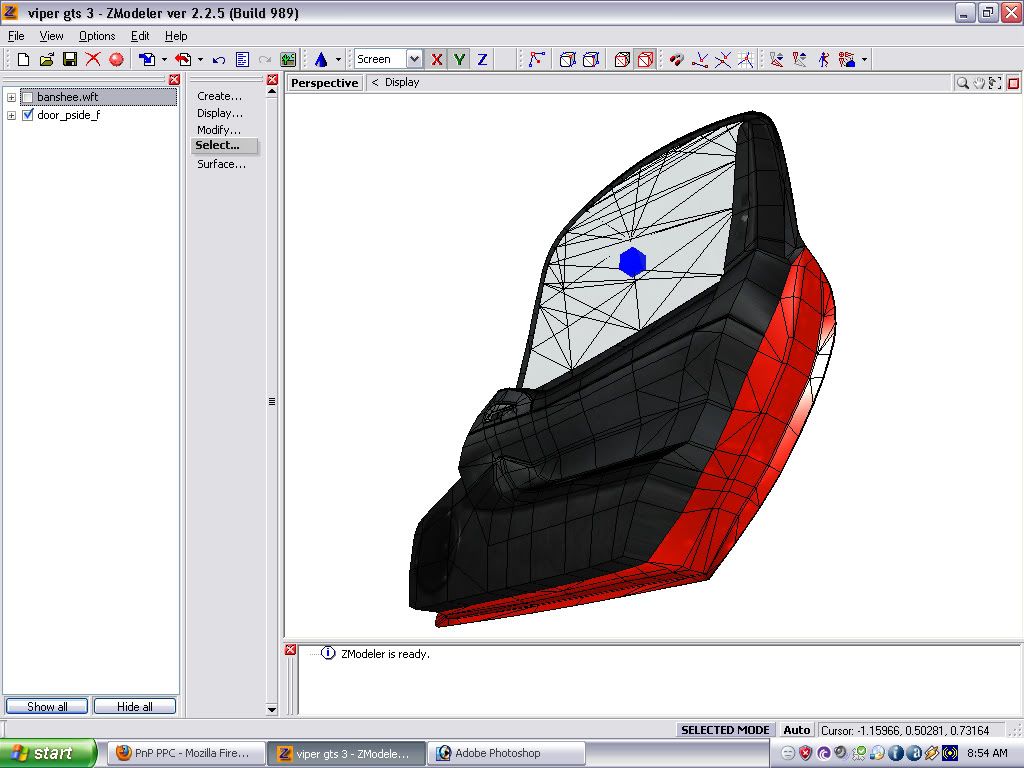Open the Options menu
Viewport: 1024px width, 768px height.
(97, 36)
